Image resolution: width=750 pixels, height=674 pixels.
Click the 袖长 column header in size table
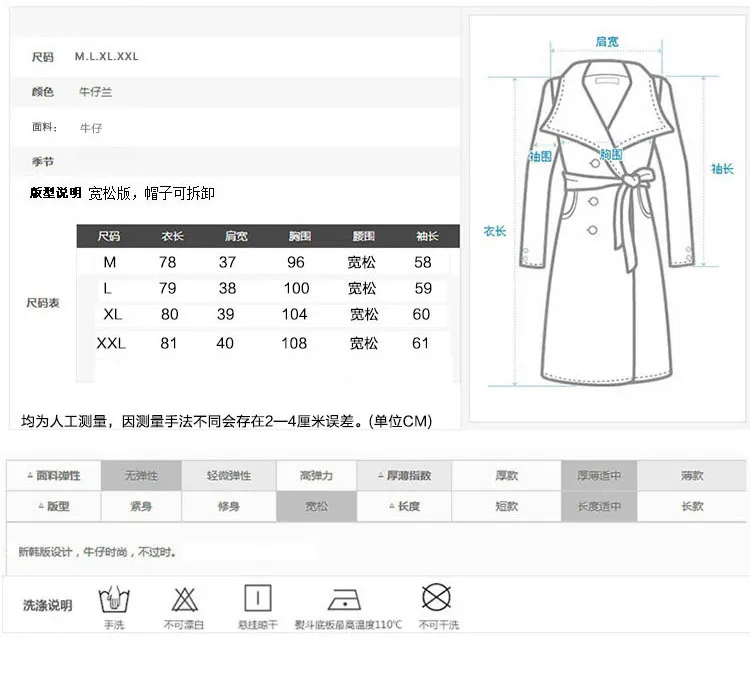coord(427,236)
